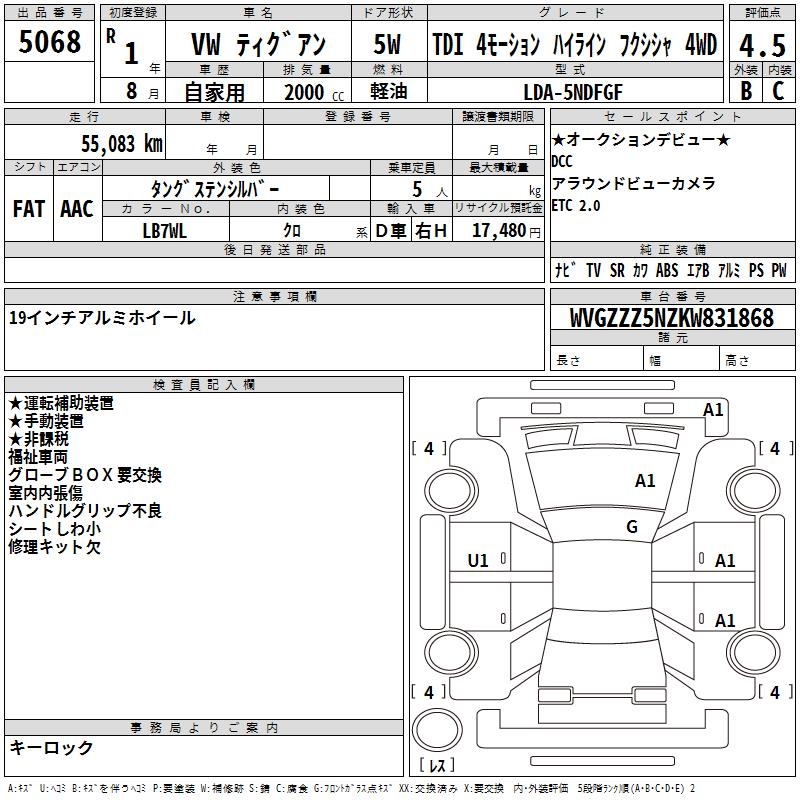The height and width of the screenshot is (800, 800).
Task: Click seating capacity 5 人
Action: pos(430,190)
